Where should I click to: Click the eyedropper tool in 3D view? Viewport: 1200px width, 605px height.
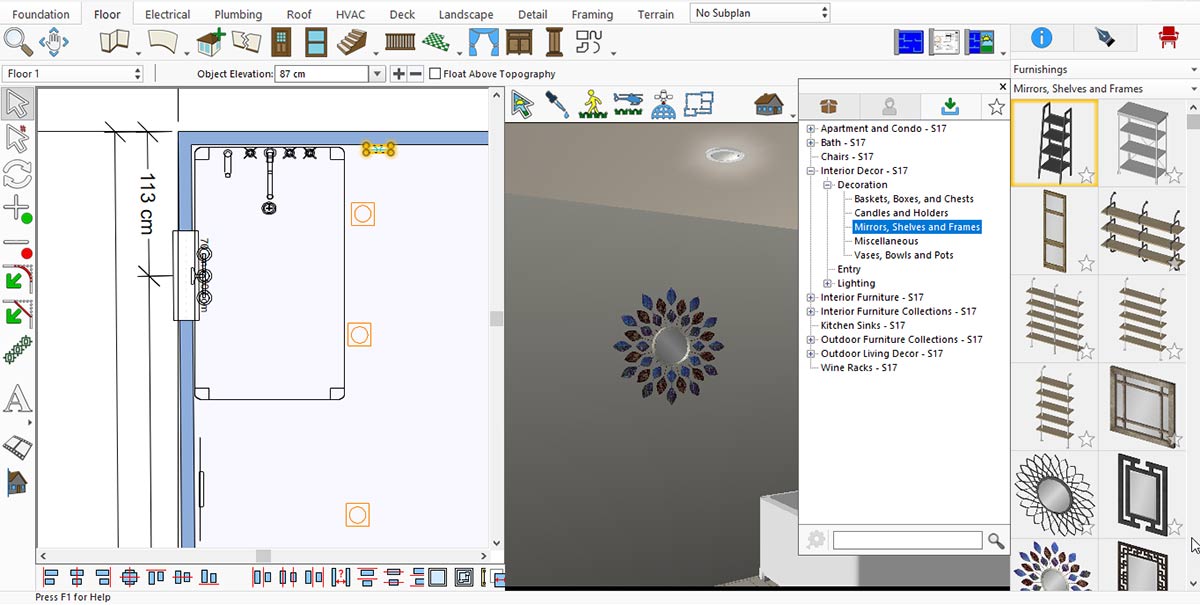[x=556, y=104]
